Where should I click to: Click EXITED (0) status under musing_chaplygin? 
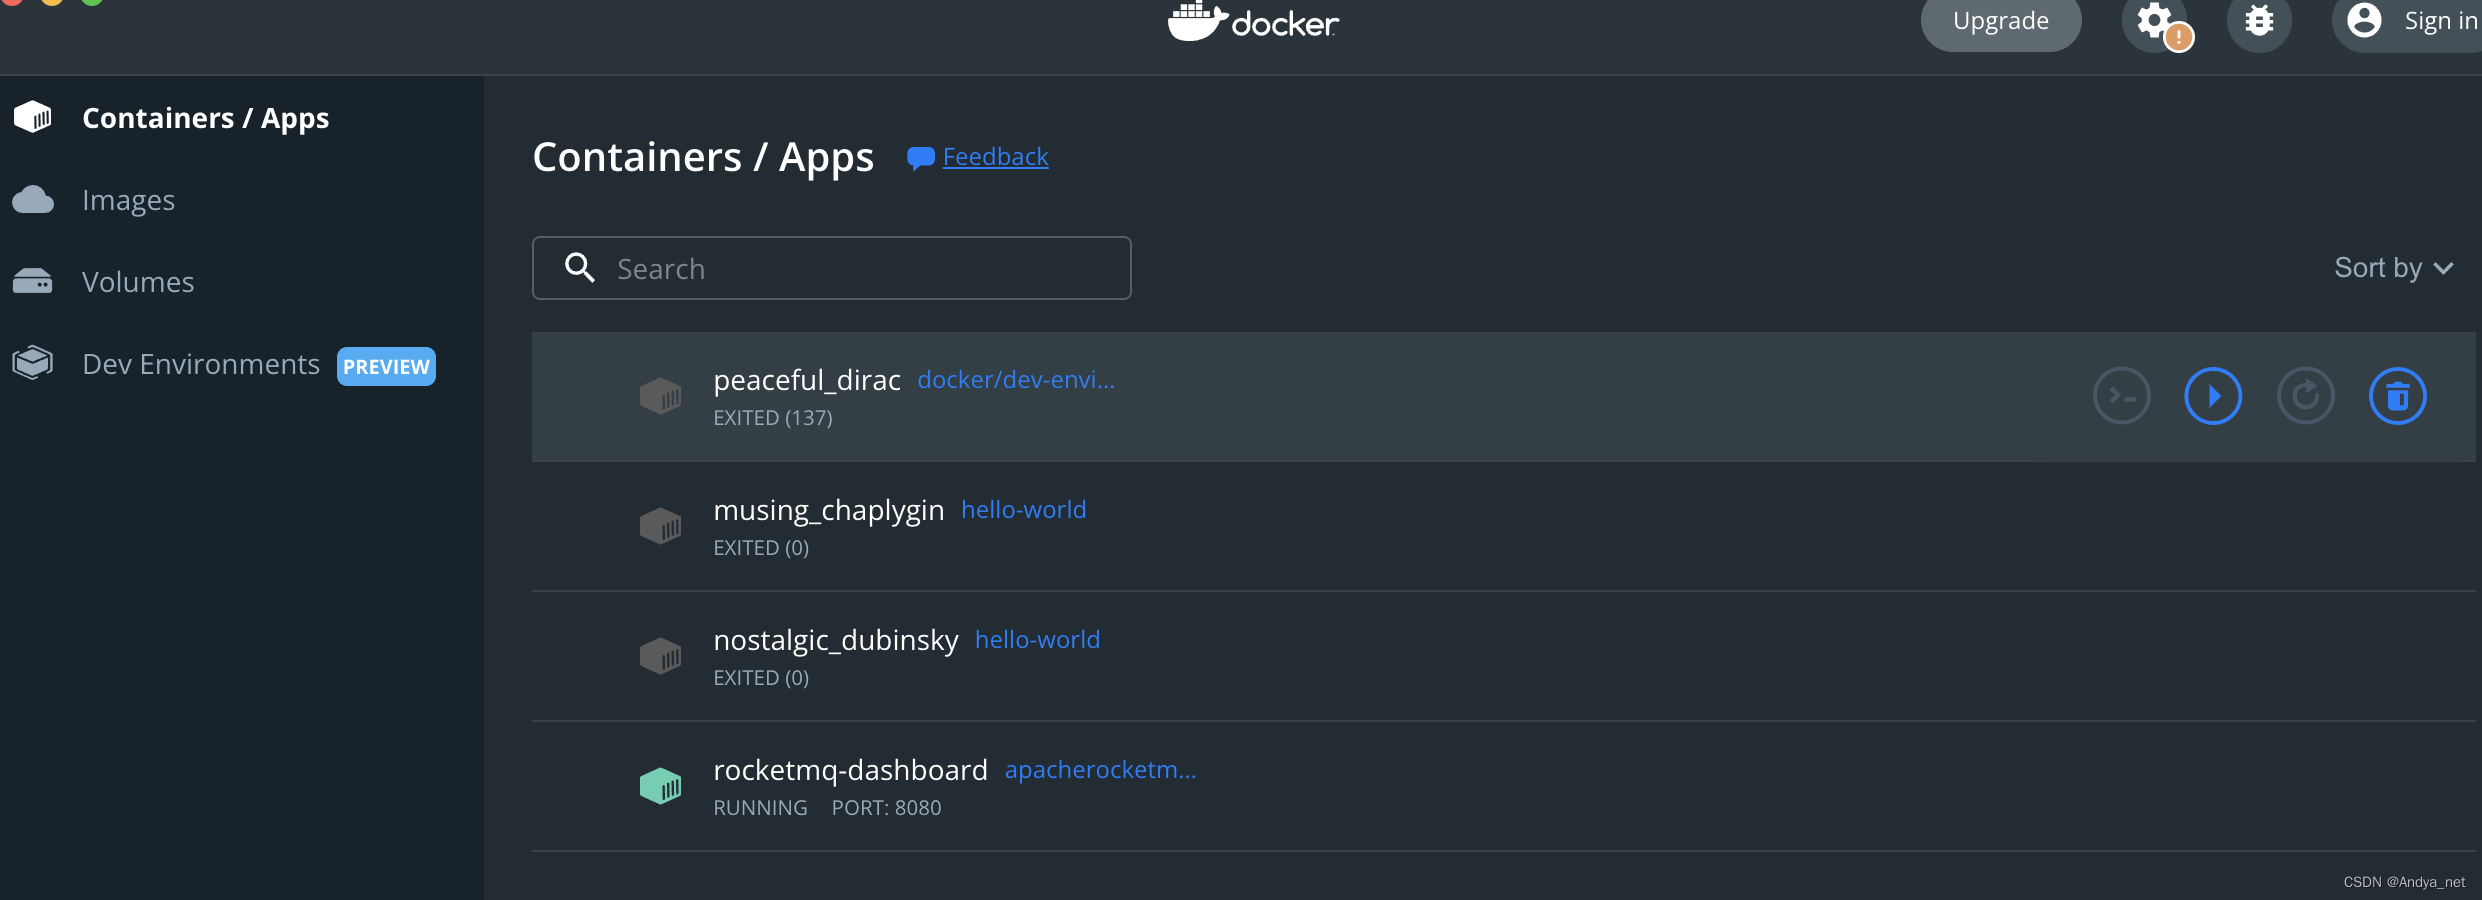tap(761, 548)
